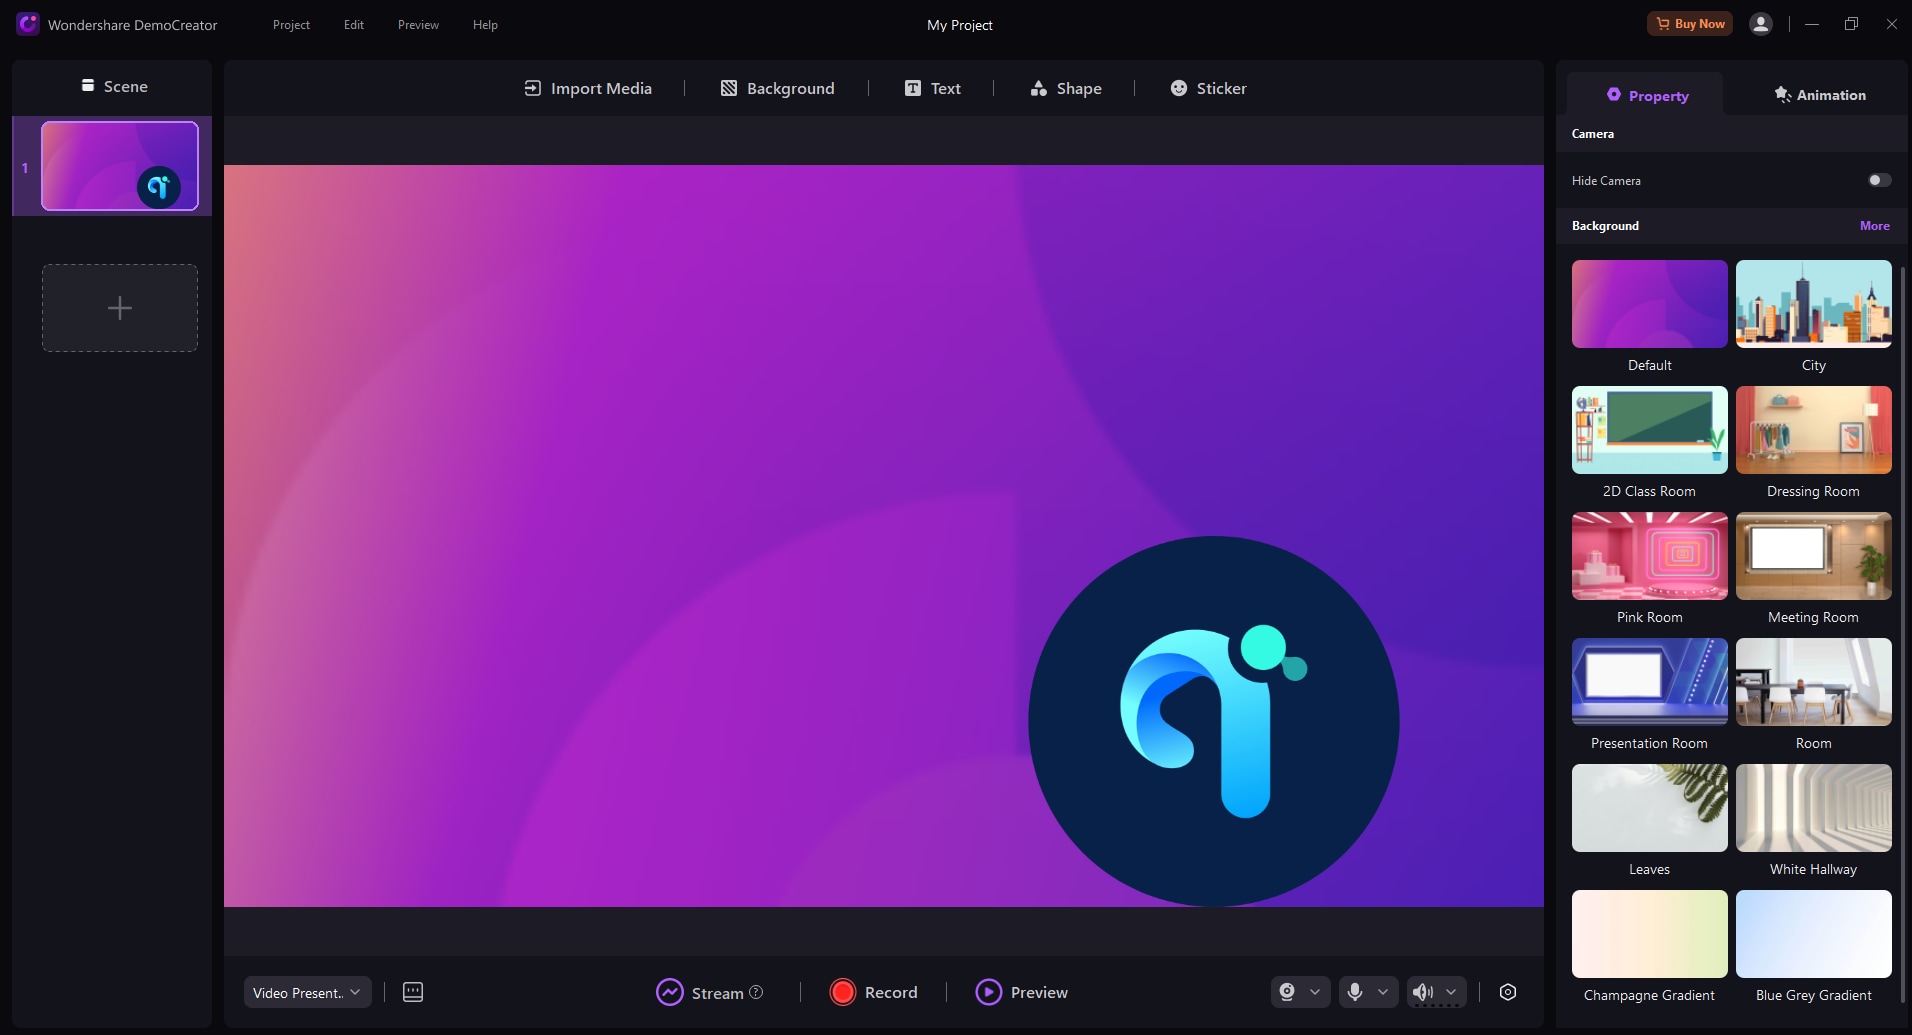Open the Preview menu
This screenshot has width=1912, height=1035.
(418, 25)
